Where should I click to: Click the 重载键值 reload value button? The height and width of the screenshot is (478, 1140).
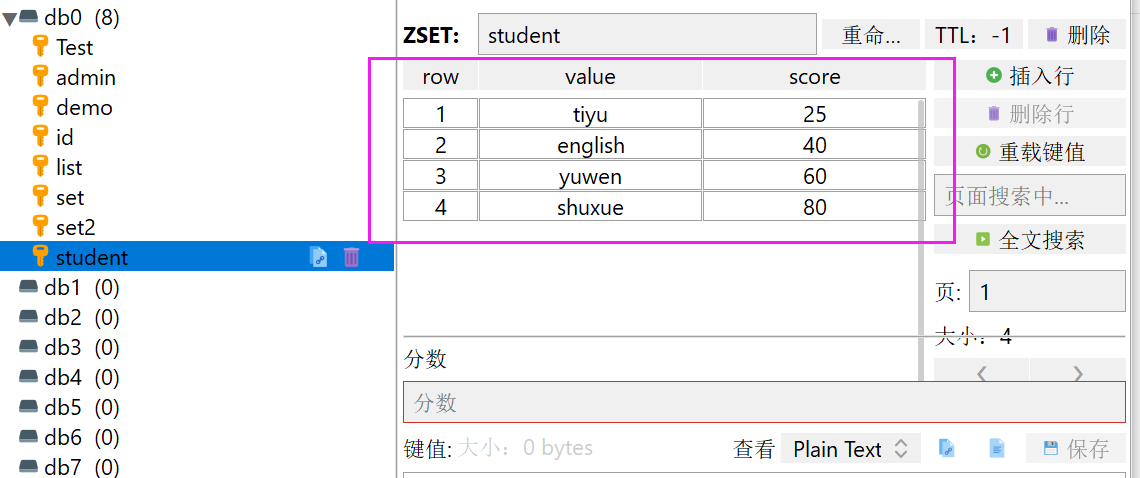[x=1029, y=151]
